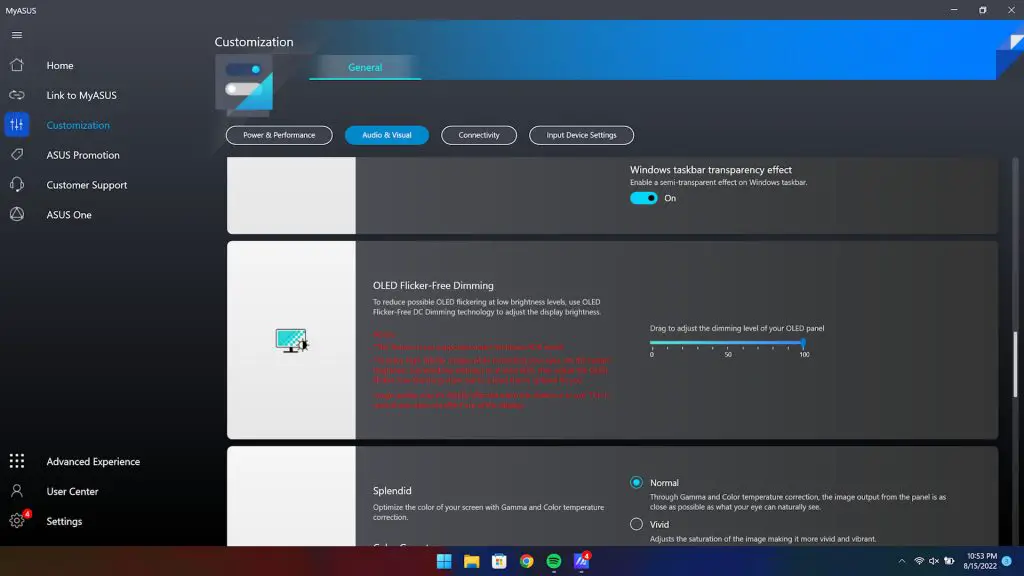Click the Splendid heading text

(x=392, y=490)
